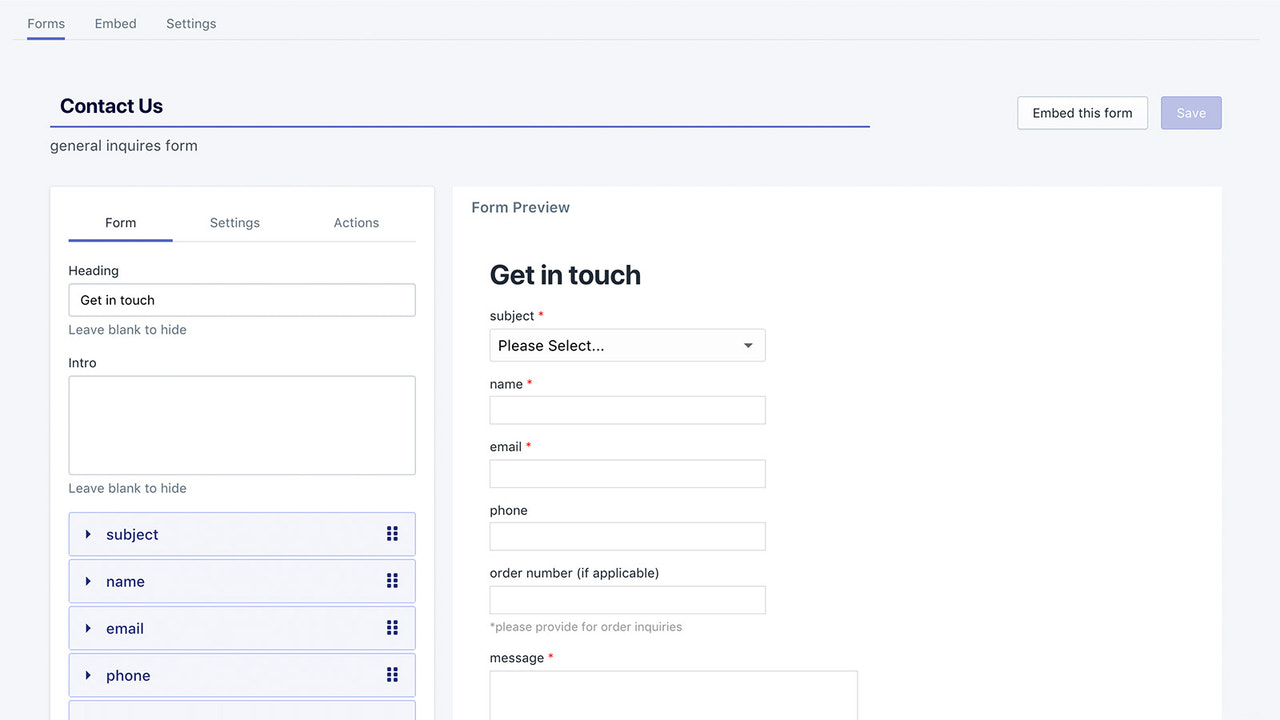Click the drag handle on the name field

[x=392, y=580]
